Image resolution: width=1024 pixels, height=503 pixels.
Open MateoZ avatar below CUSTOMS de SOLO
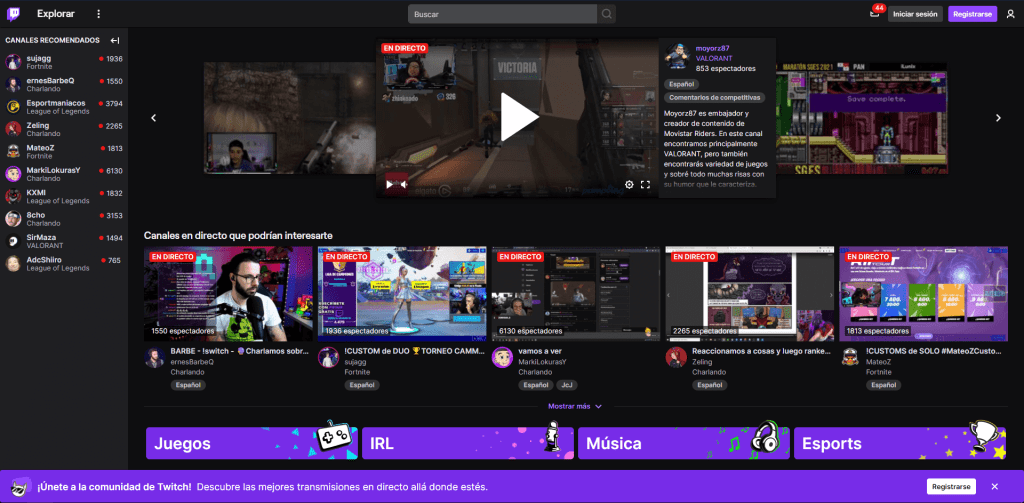(x=850, y=357)
